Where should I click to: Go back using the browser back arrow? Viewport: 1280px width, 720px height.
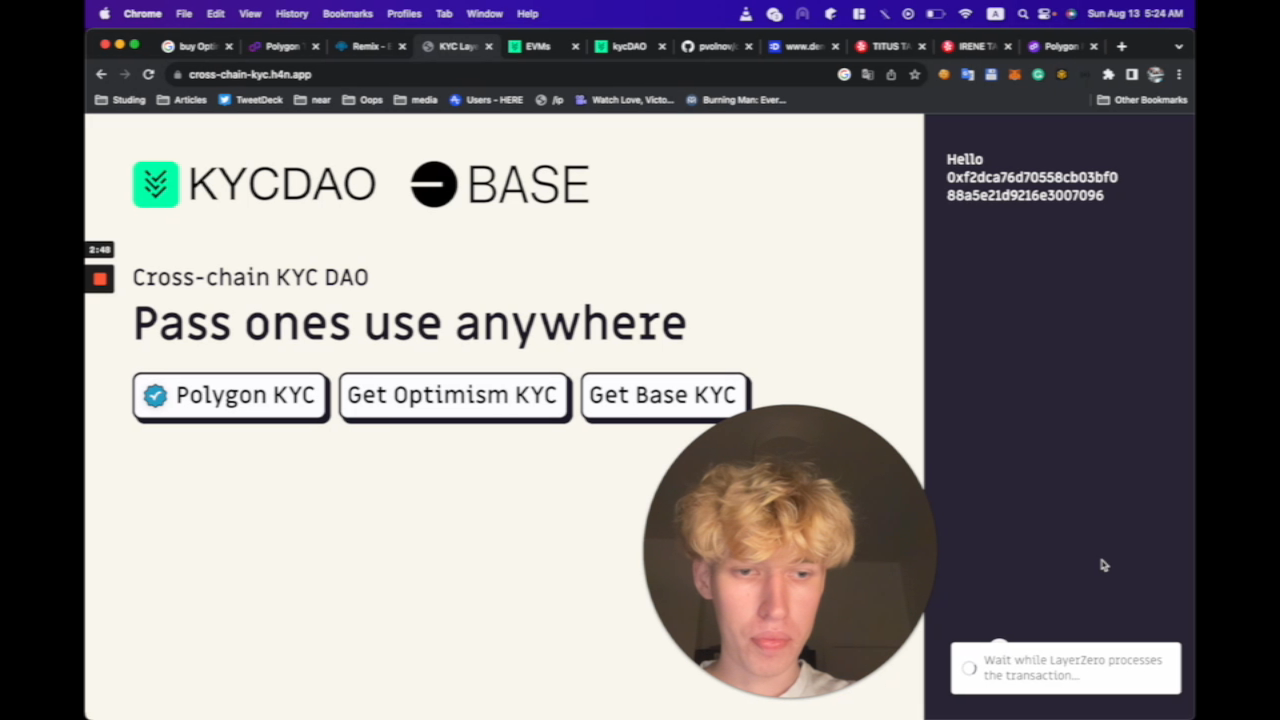101,74
